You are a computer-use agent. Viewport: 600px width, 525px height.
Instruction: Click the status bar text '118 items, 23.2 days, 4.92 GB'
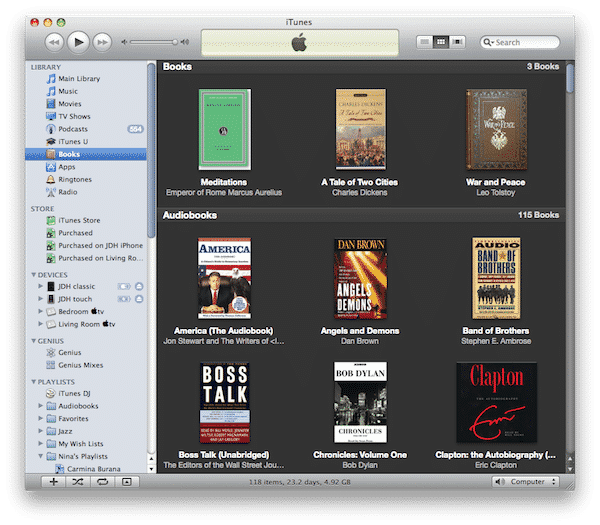300,482
